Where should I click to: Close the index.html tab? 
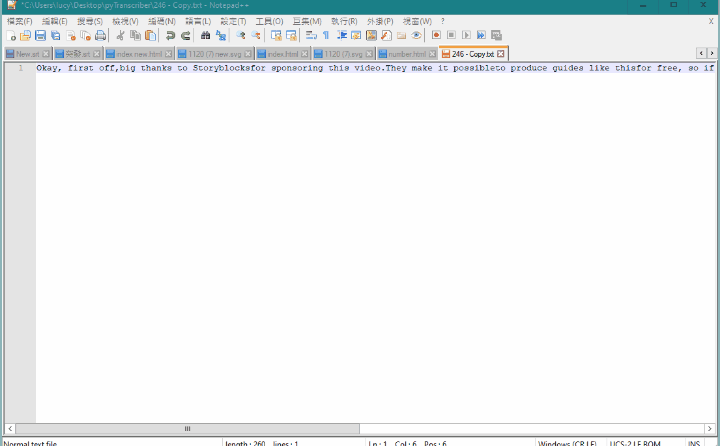304,54
